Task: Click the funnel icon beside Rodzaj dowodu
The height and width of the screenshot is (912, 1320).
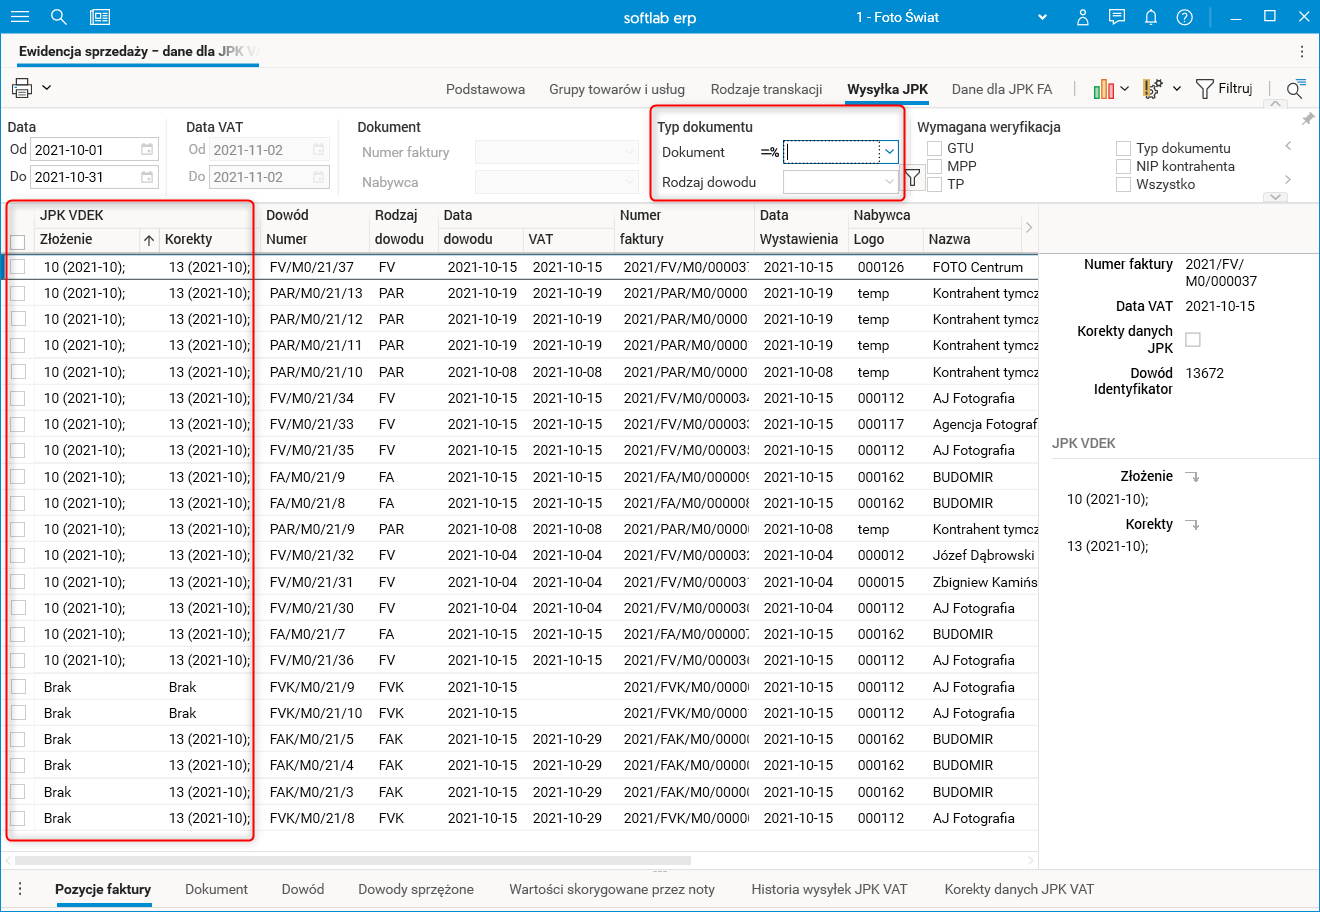Action: click(x=912, y=178)
